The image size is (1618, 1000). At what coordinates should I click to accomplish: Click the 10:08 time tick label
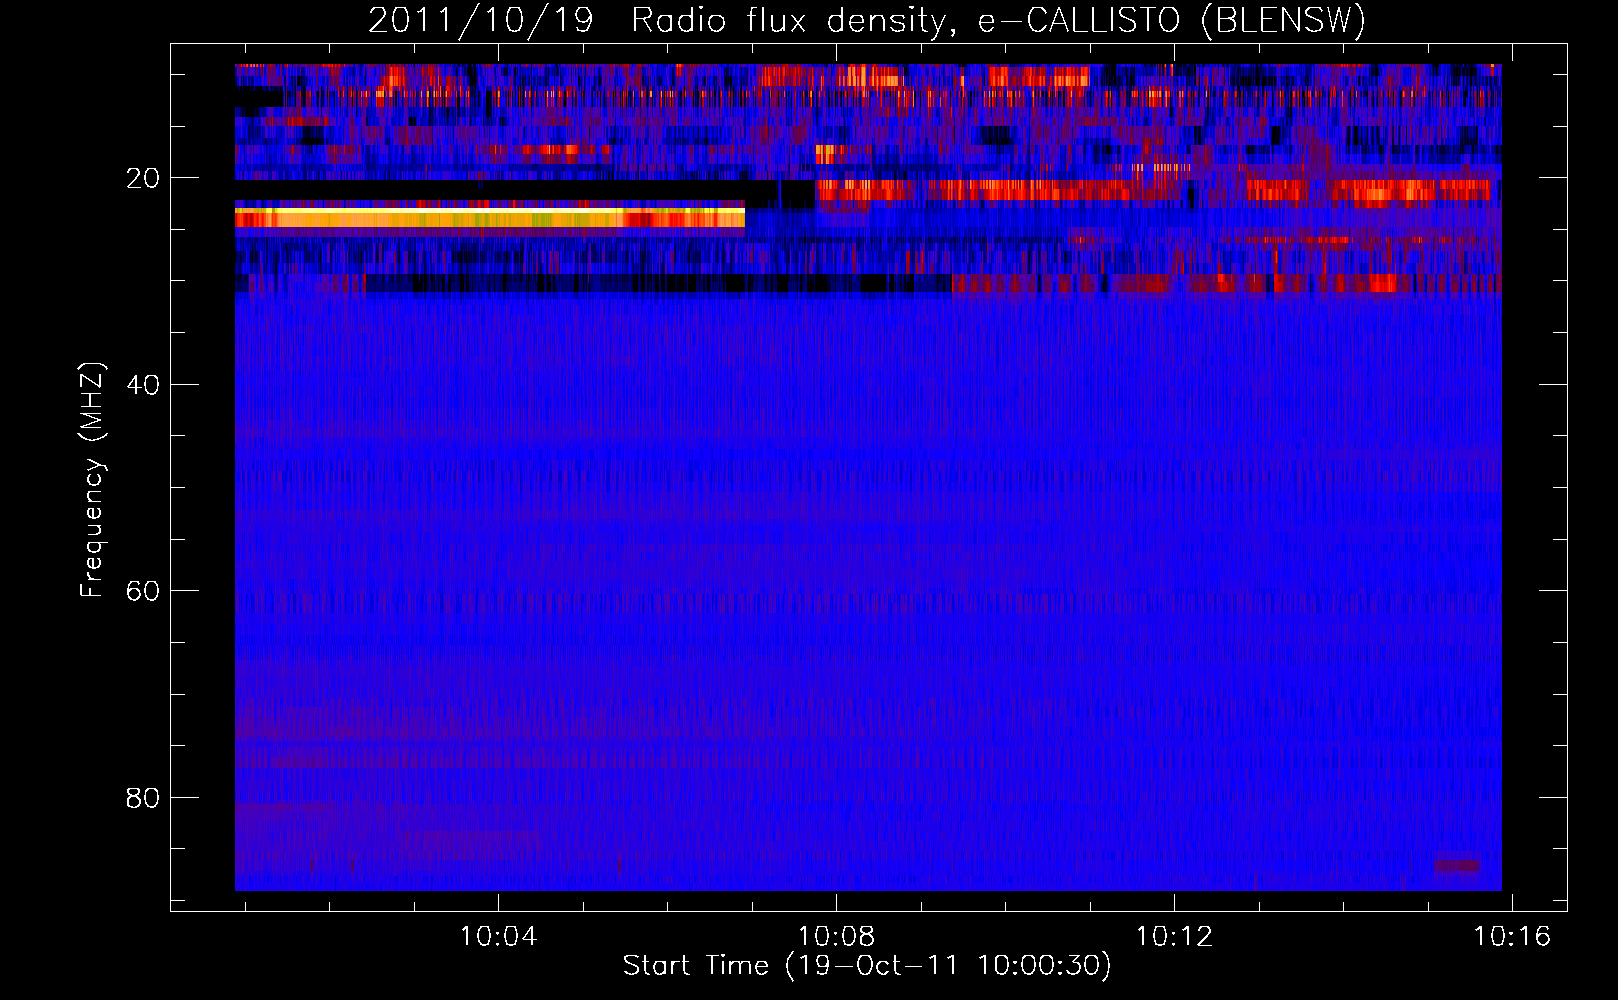tap(836, 936)
